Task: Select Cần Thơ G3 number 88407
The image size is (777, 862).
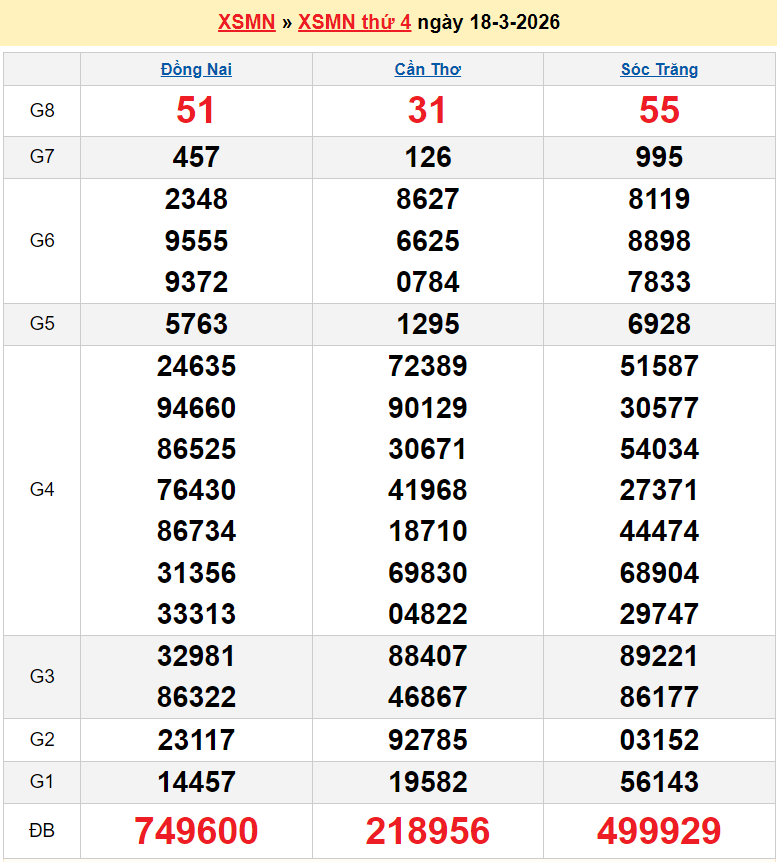Action: coord(427,656)
